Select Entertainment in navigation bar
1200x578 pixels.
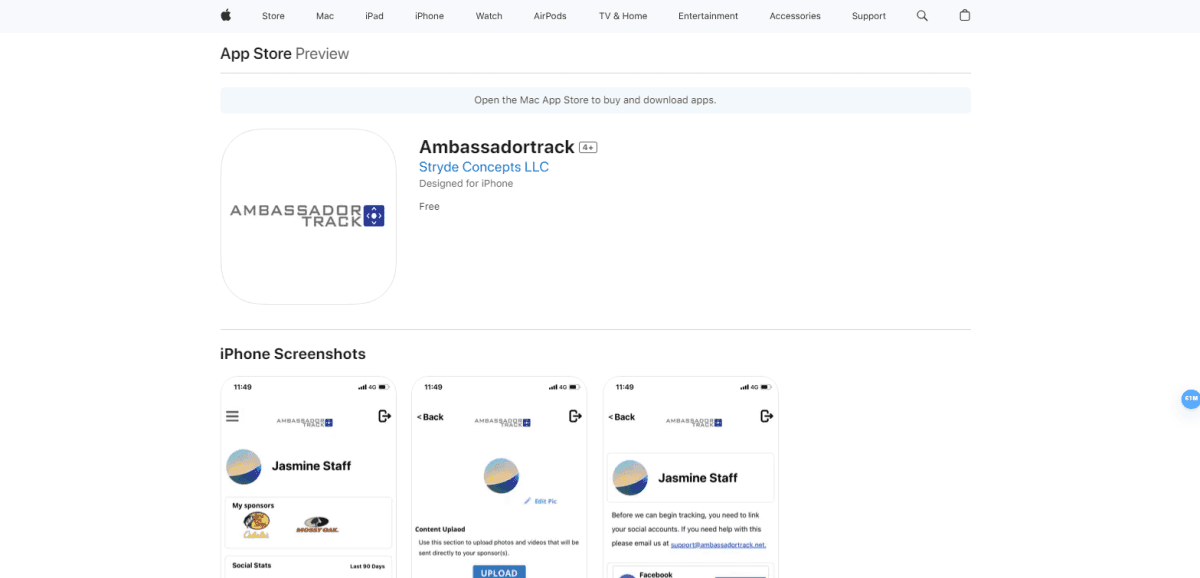(708, 16)
